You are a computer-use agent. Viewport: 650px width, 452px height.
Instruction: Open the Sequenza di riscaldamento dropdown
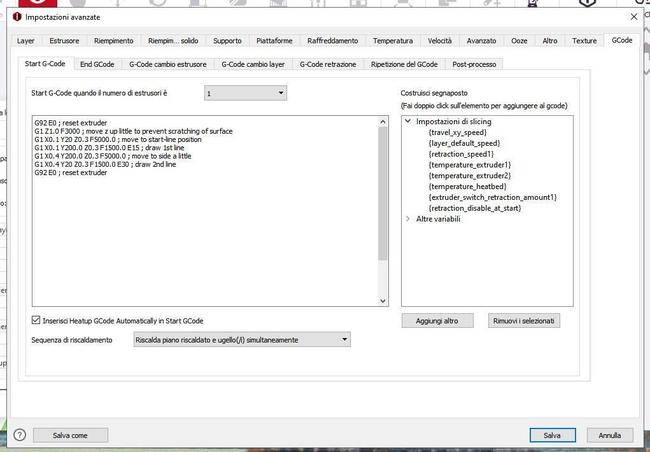241,340
